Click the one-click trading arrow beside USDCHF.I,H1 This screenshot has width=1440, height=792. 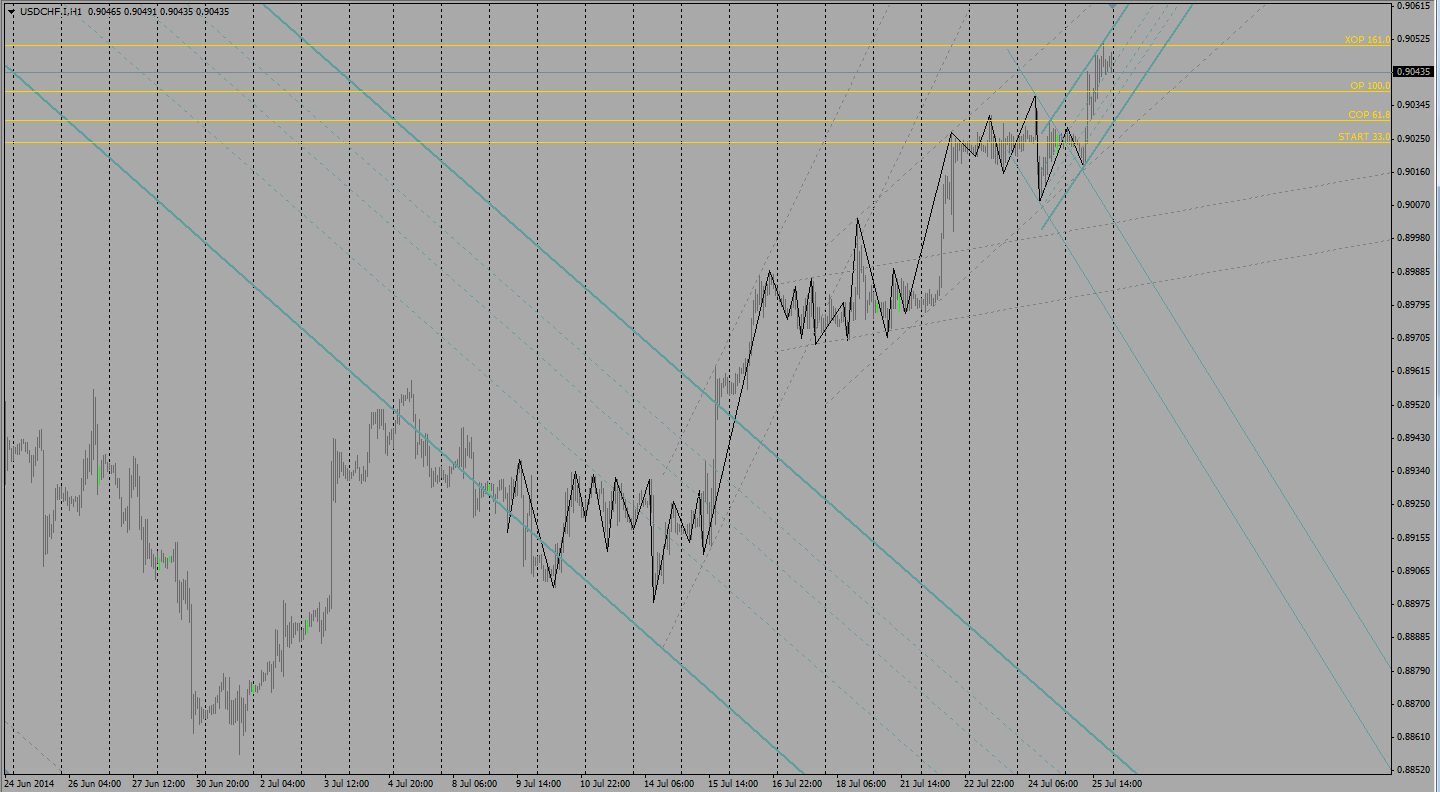(x=11, y=12)
